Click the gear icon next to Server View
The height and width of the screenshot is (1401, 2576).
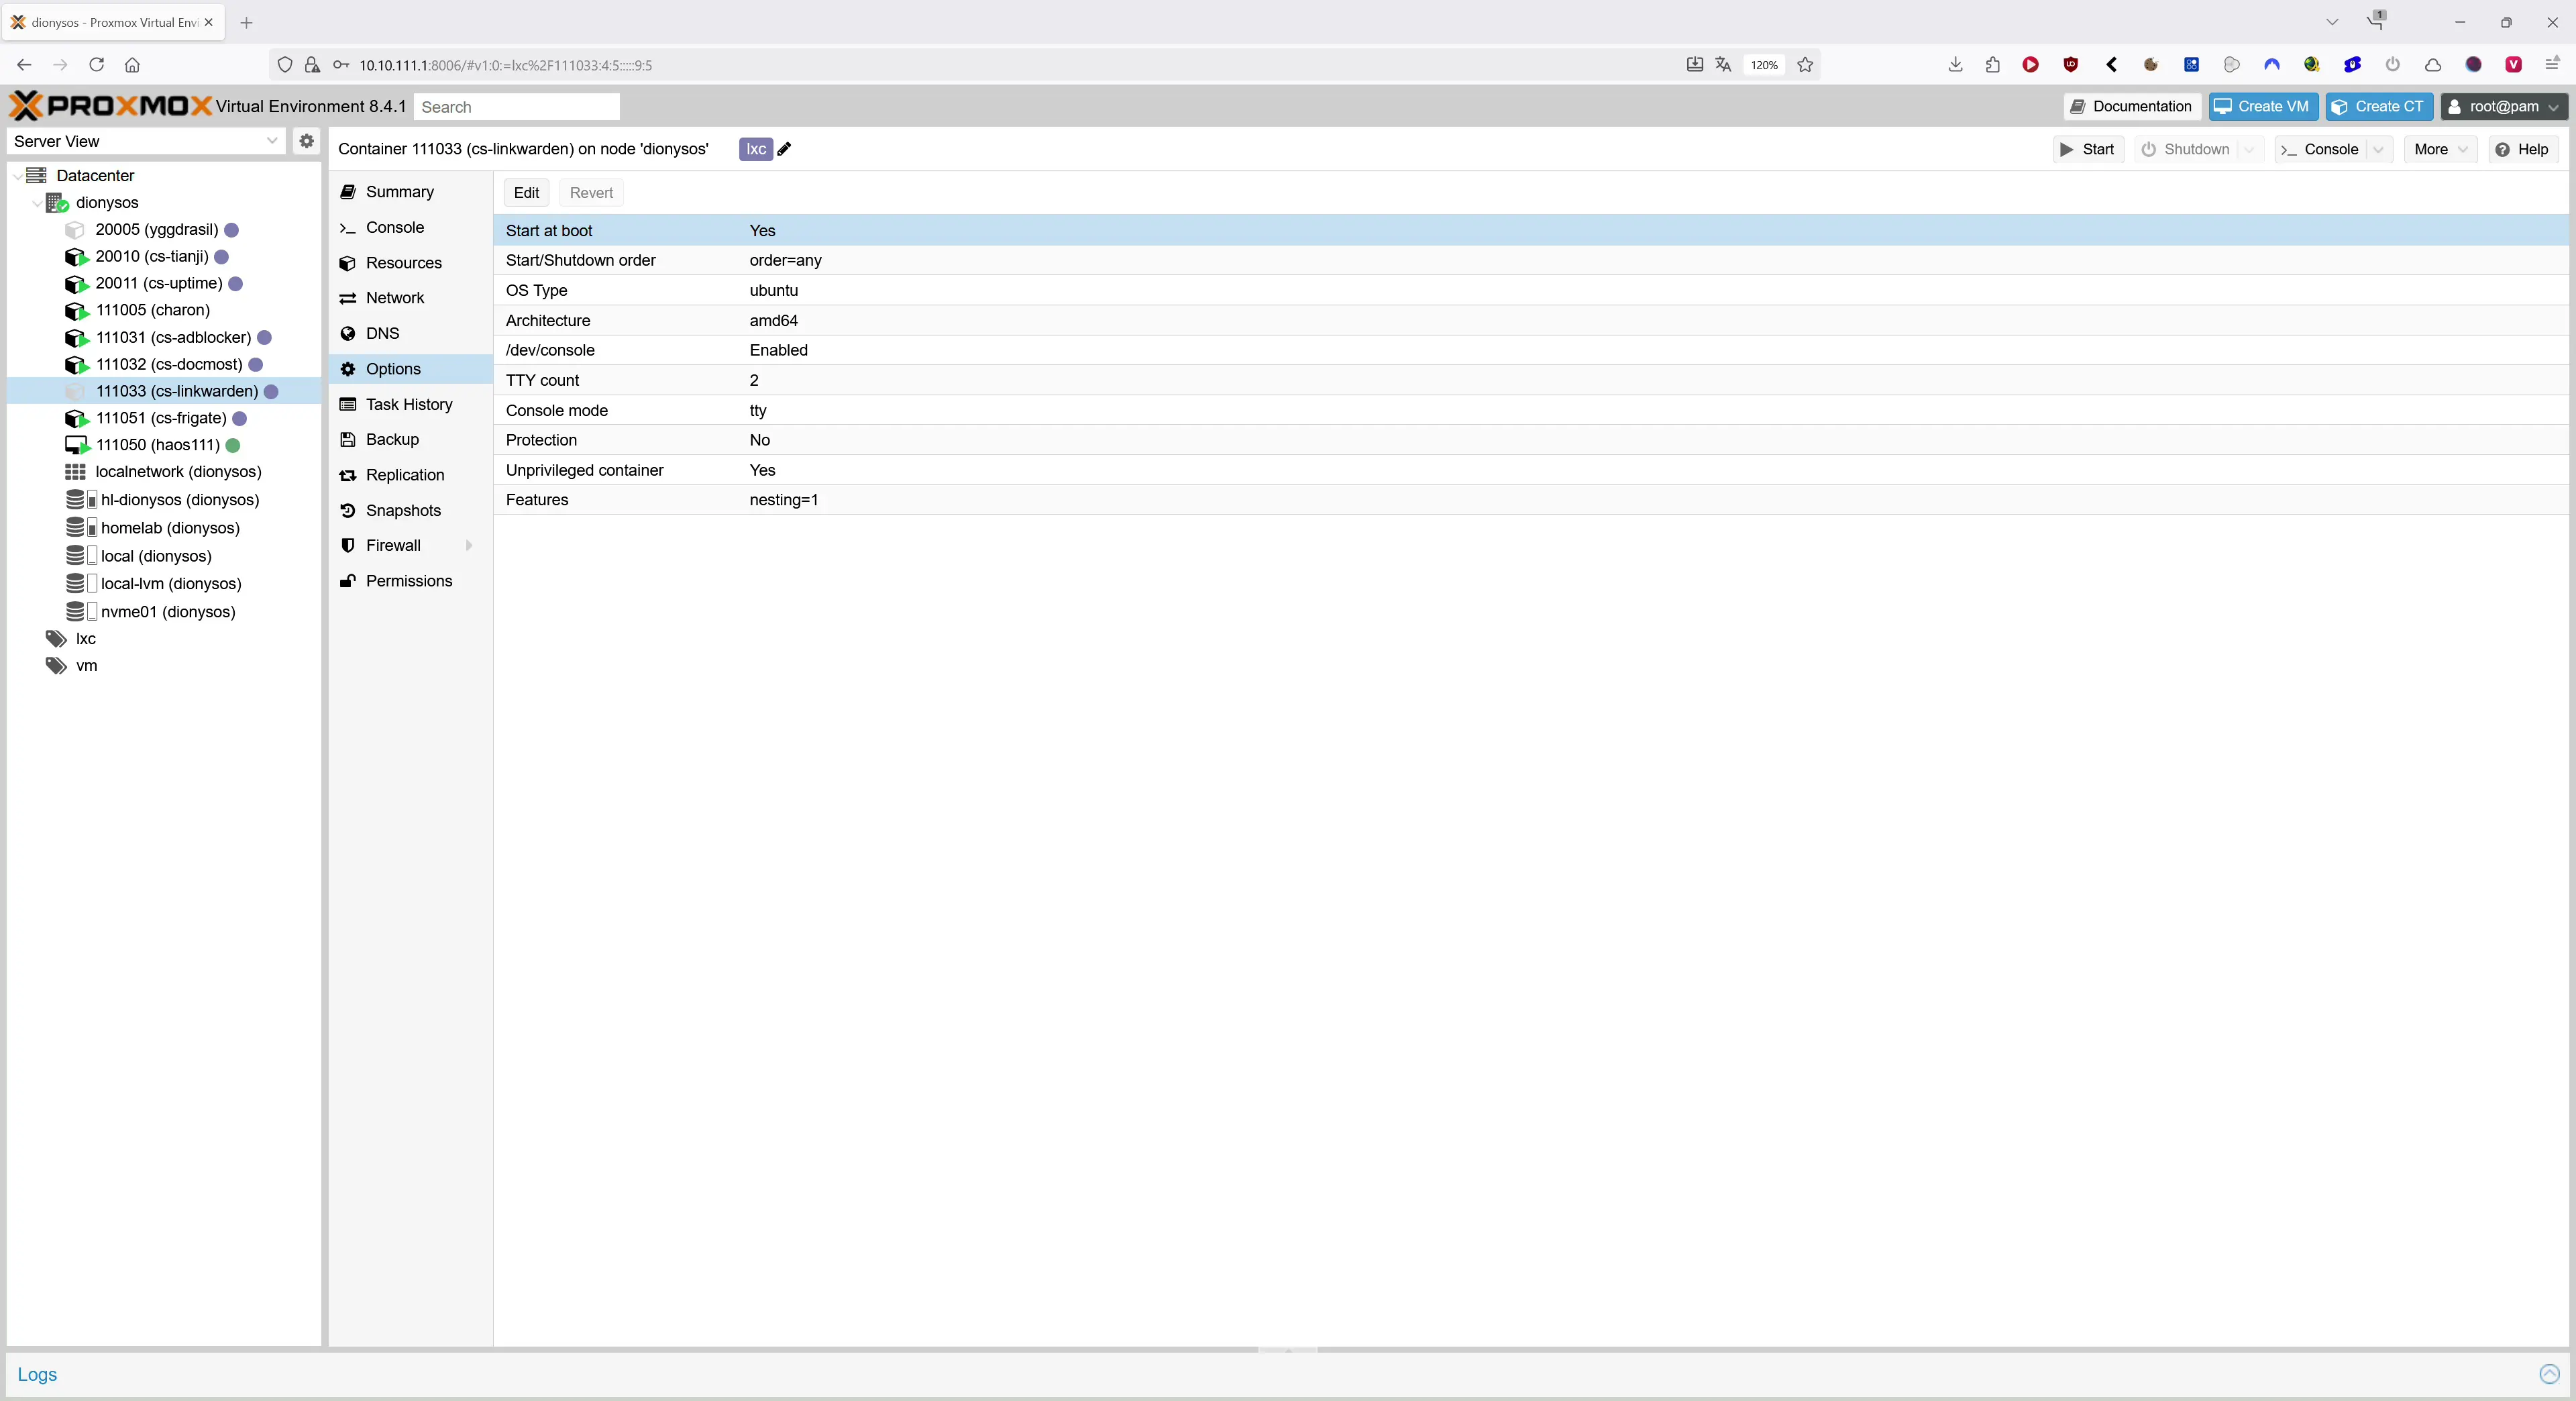pos(306,141)
